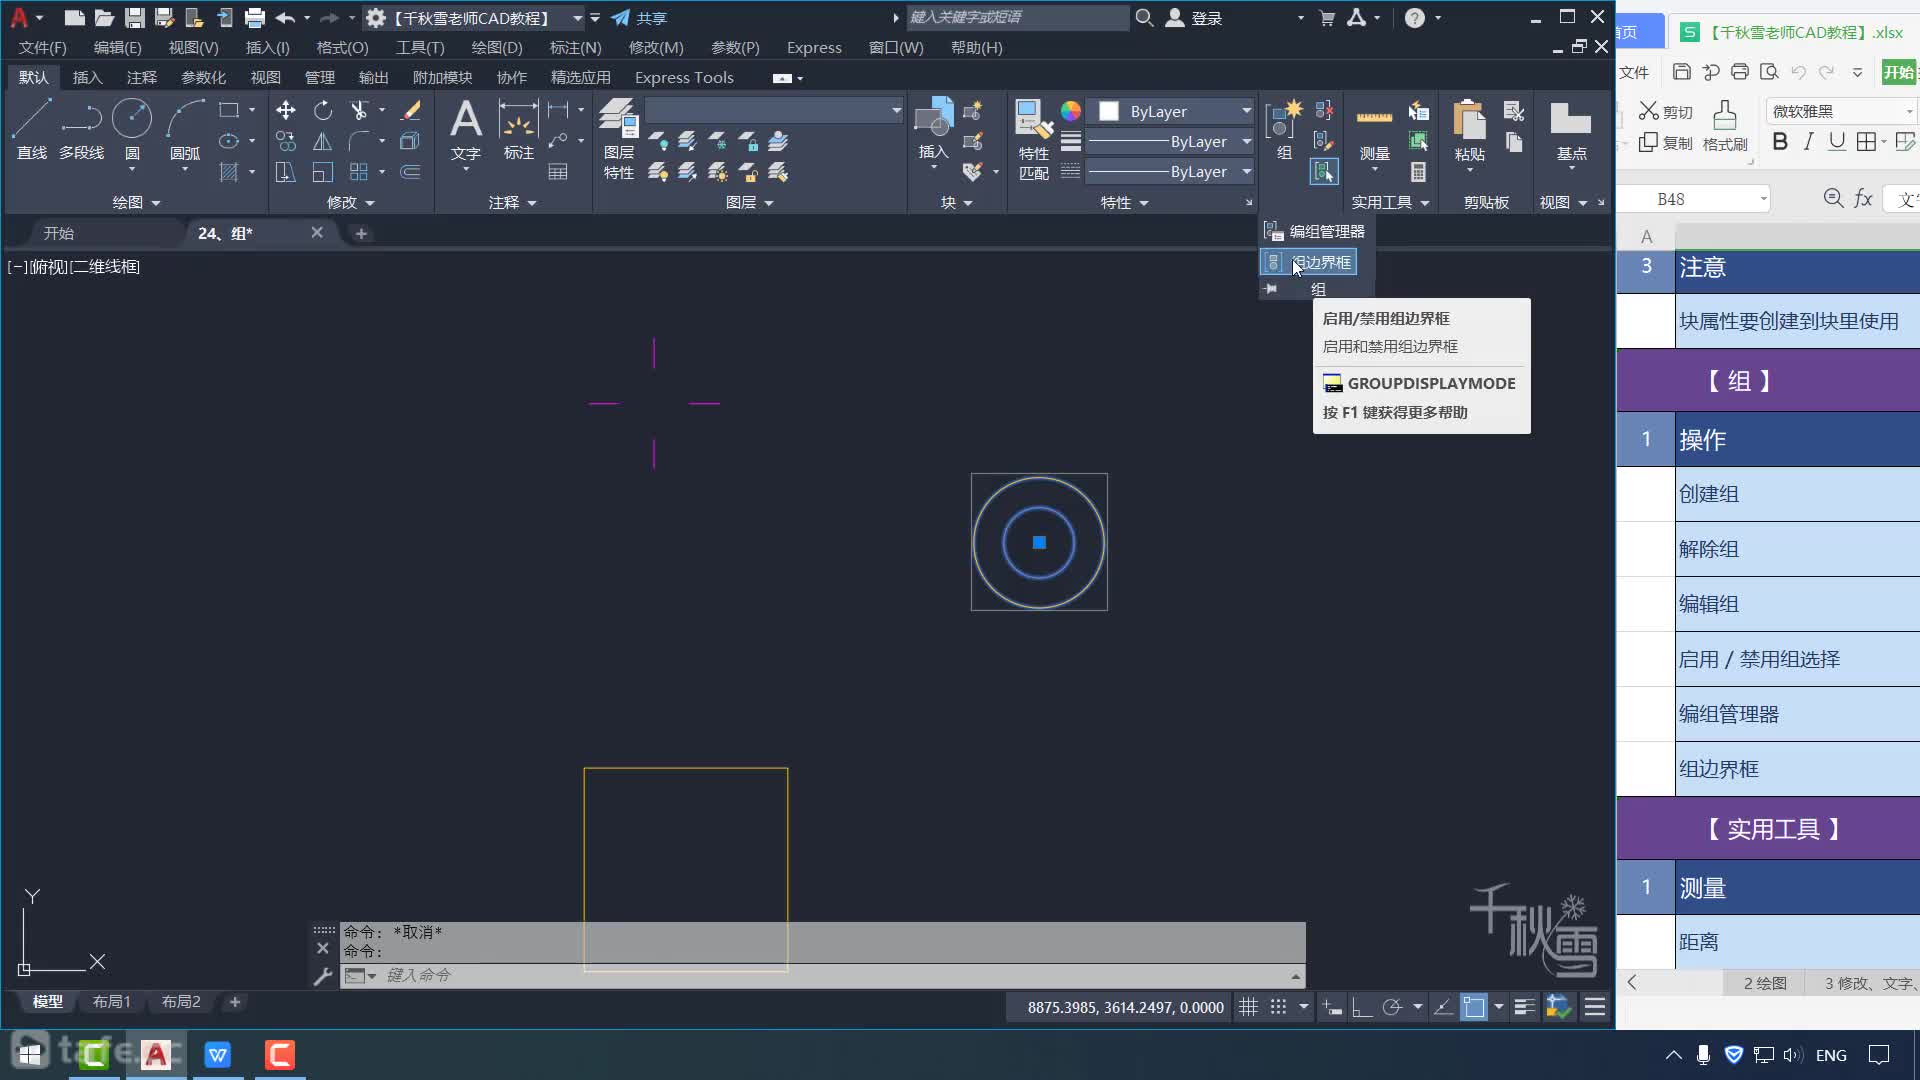
Task: Select the Polyline (多段线) tool
Action: [81, 129]
